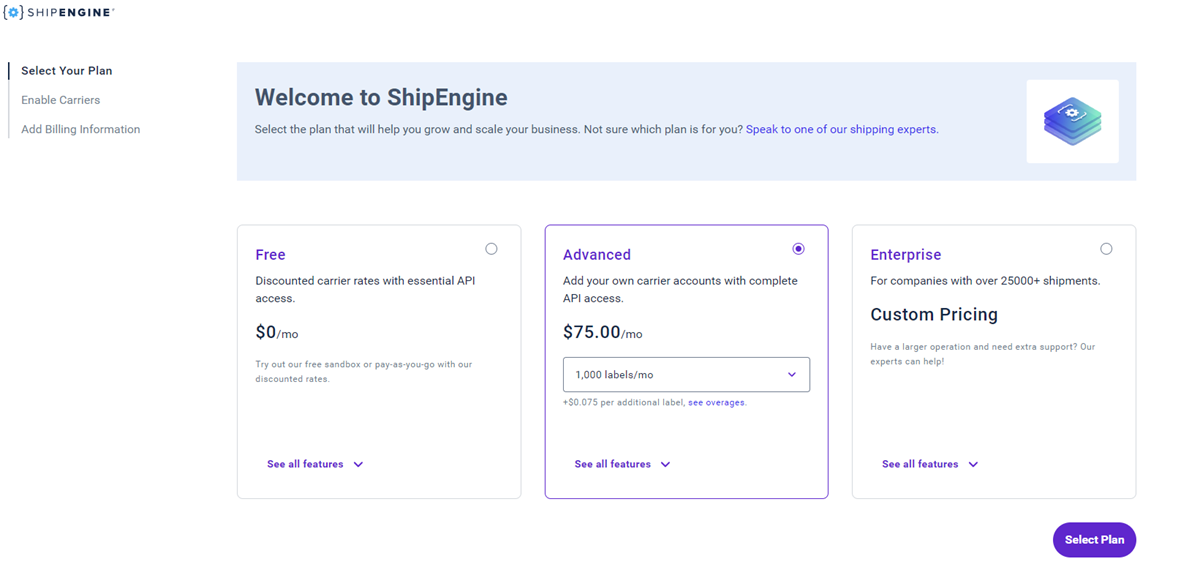This screenshot has height=567, width=1200.
Task: Go to Select Your Plan step
Action: (x=67, y=71)
